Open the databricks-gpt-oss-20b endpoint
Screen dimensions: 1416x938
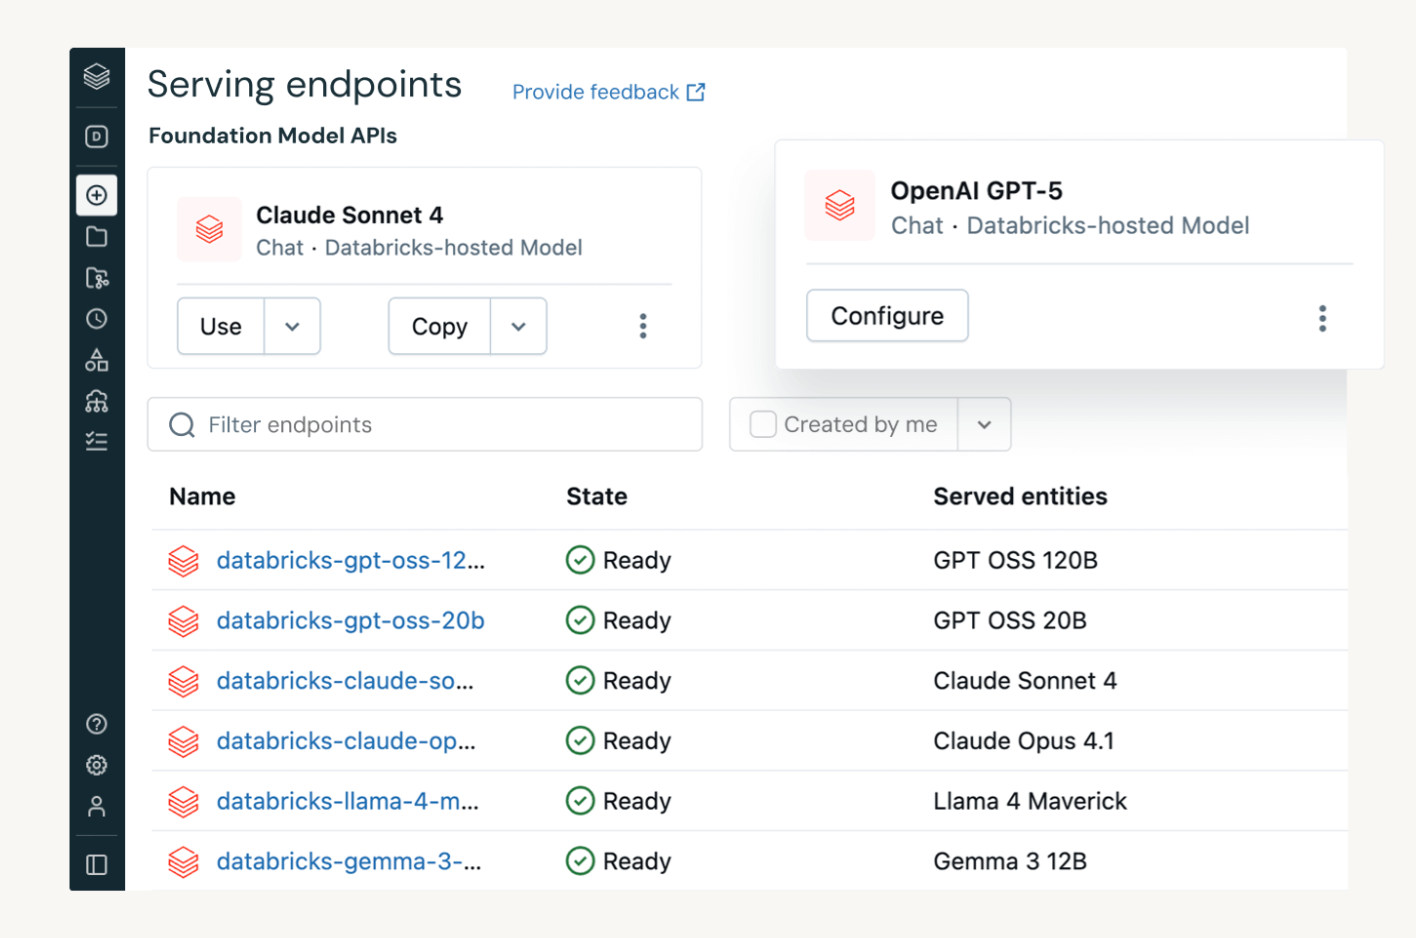350,621
